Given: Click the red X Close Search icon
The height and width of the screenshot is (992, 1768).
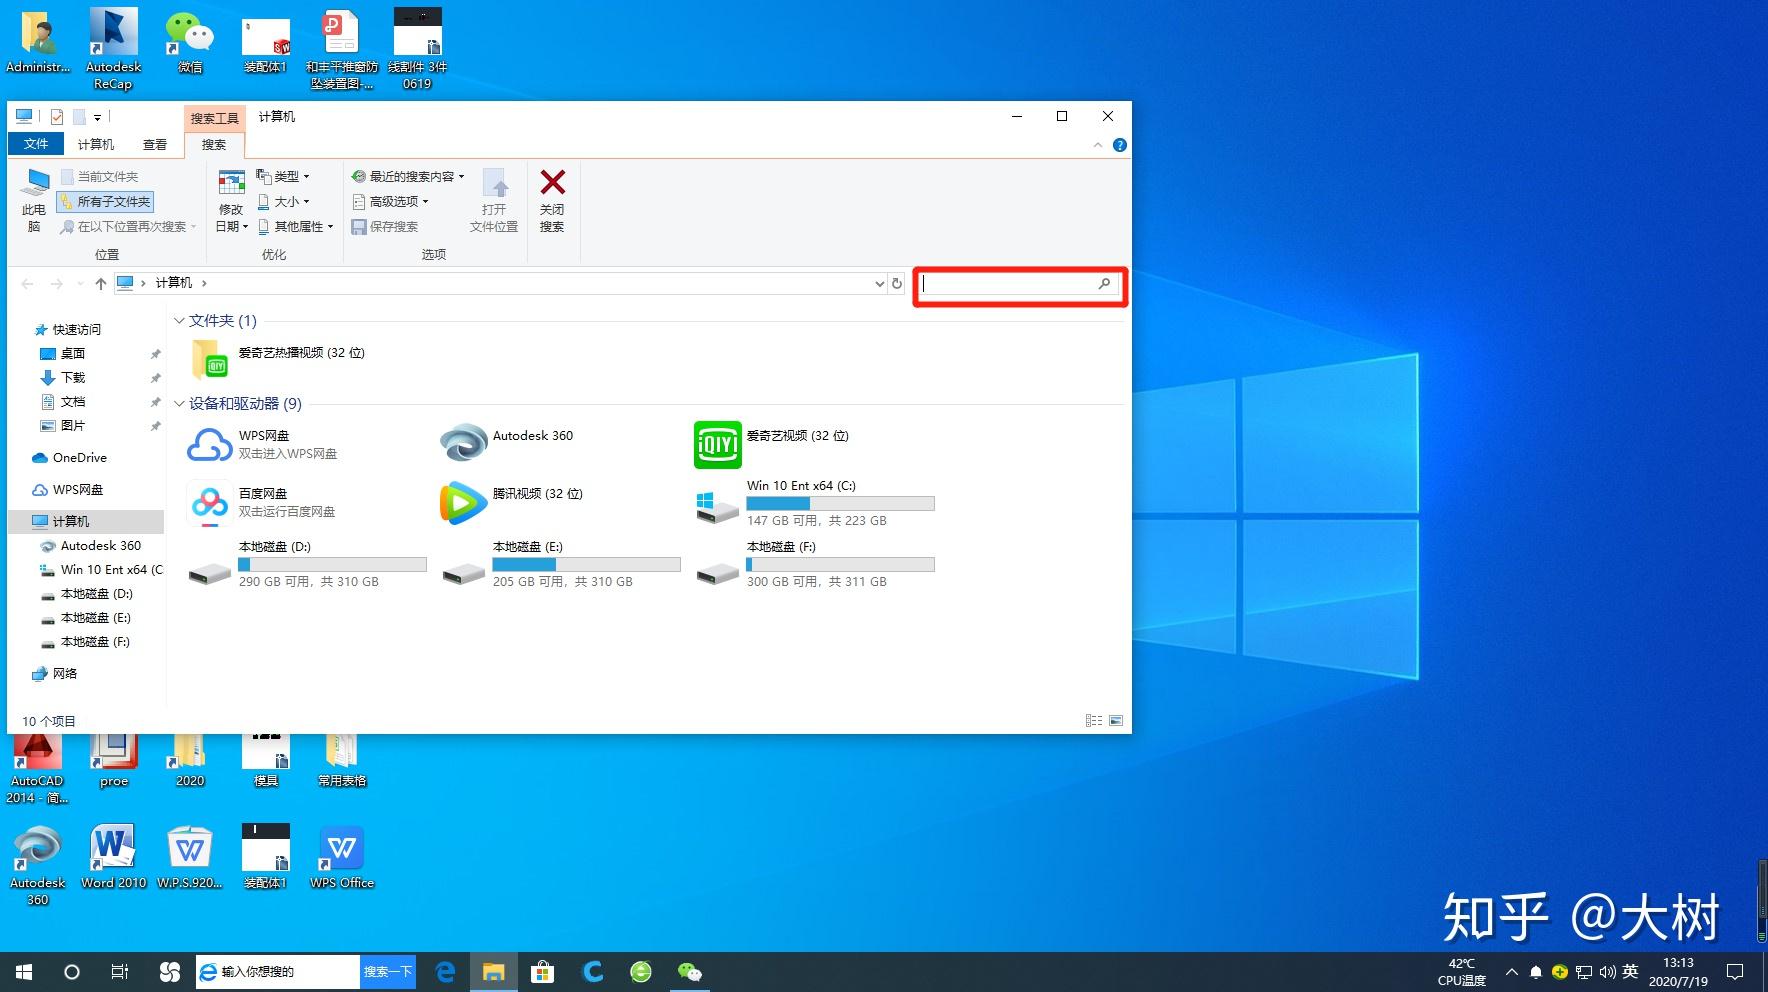Looking at the screenshot, I should coord(552,182).
